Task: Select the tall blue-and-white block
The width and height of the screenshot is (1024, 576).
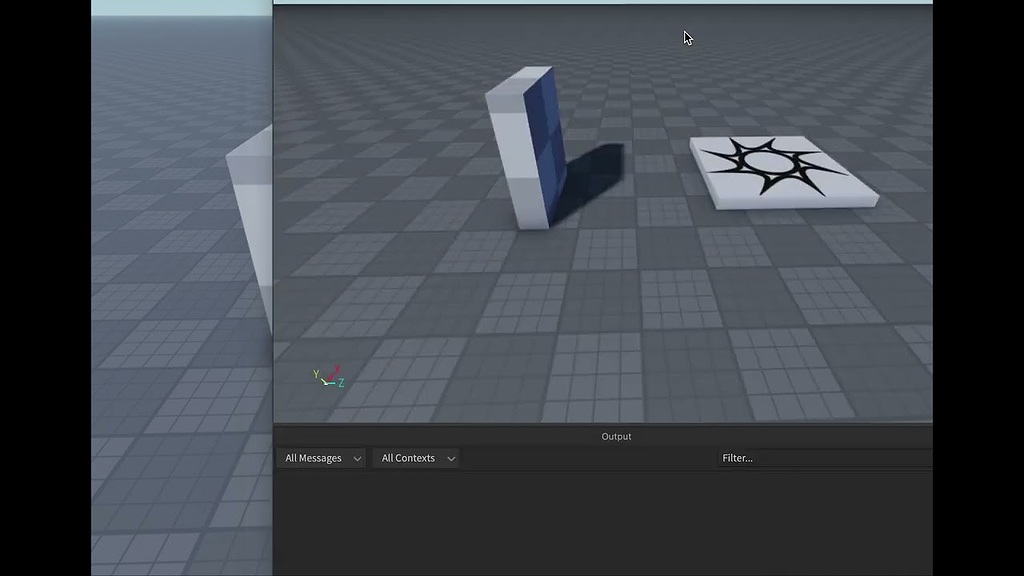Action: (520, 150)
